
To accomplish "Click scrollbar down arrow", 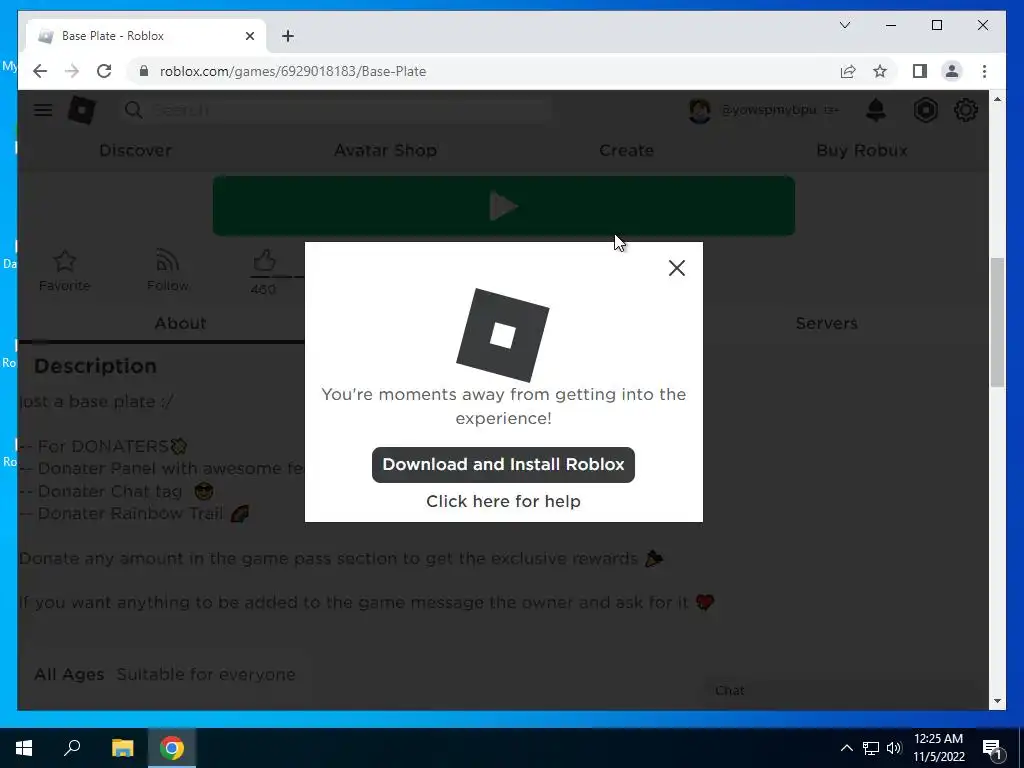I will tap(997, 701).
